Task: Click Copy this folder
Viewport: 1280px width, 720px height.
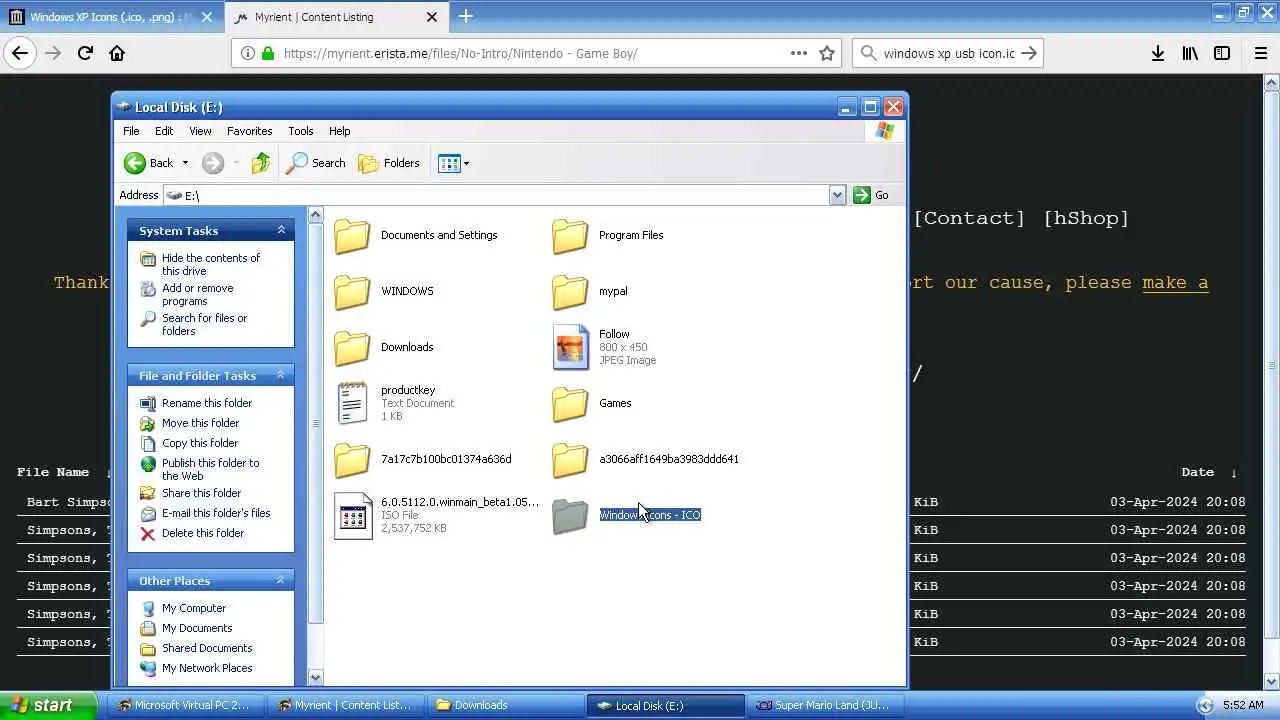Action: coord(200,443)
